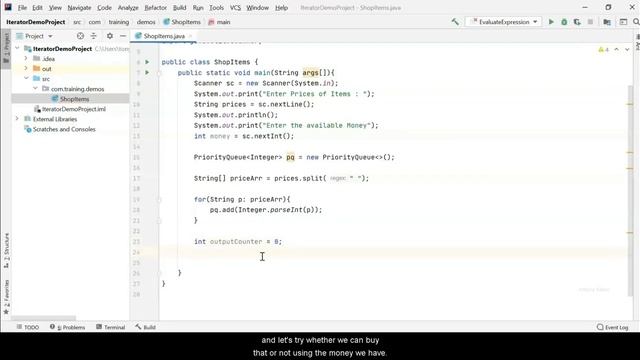This screenshot has width=640, height=360.
Task: Open Project panel settings gear
Action: point(110,36)
